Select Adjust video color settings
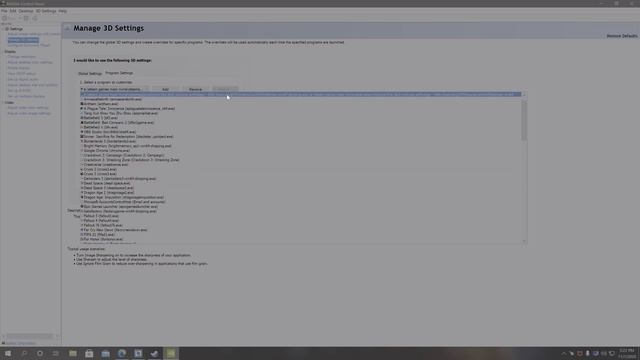This screenshot has width=640, height=360. (x=28, y=108)
